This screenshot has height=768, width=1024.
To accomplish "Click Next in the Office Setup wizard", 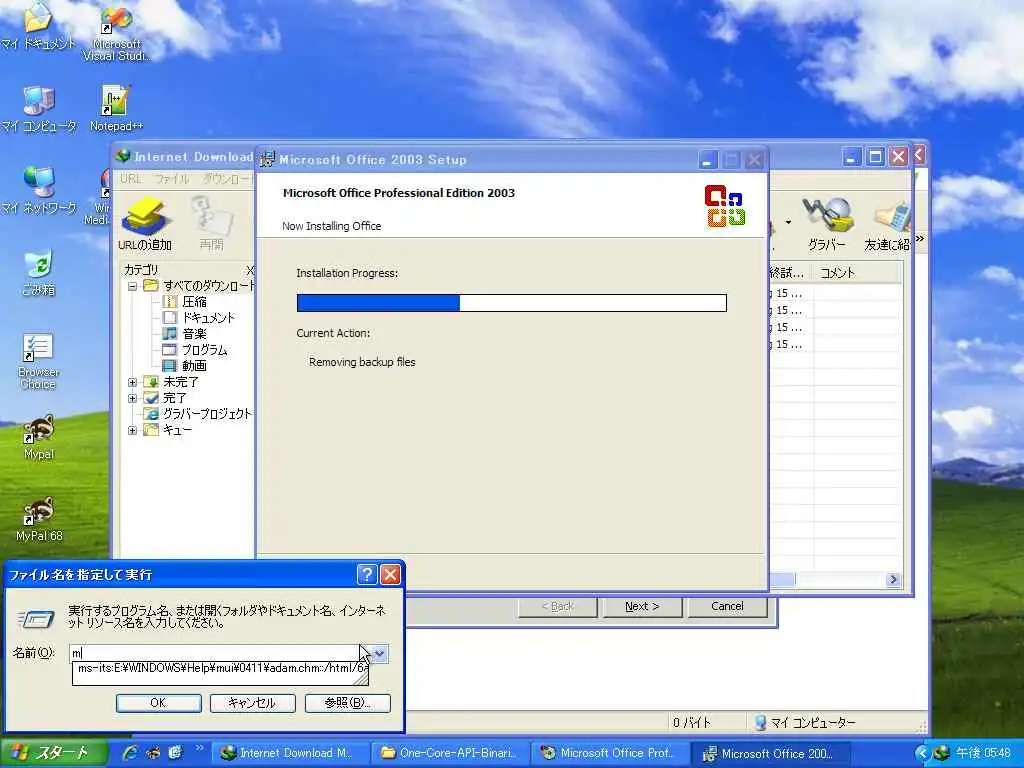I will (x=642, y=606).
